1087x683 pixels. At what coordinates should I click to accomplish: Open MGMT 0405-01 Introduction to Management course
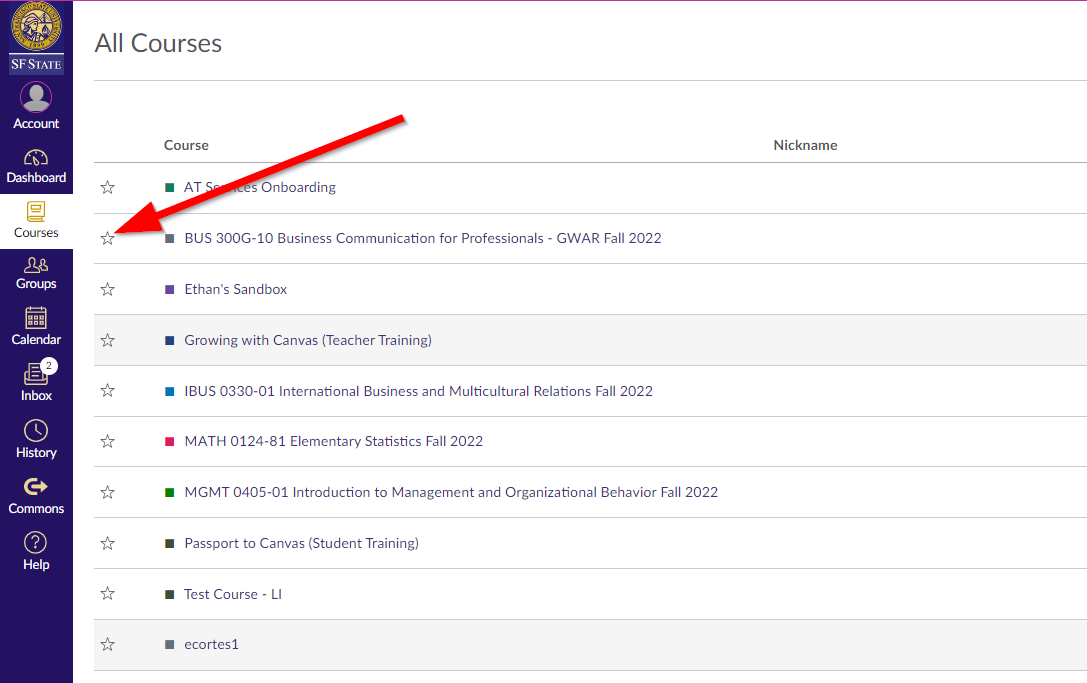450,492
